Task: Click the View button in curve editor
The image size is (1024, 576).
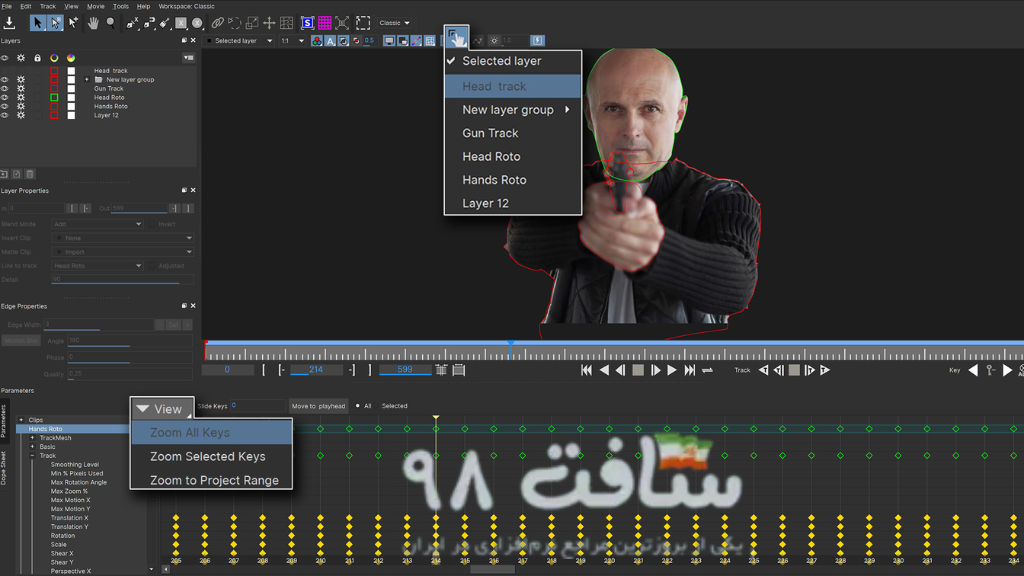Action: click(161, 409)
